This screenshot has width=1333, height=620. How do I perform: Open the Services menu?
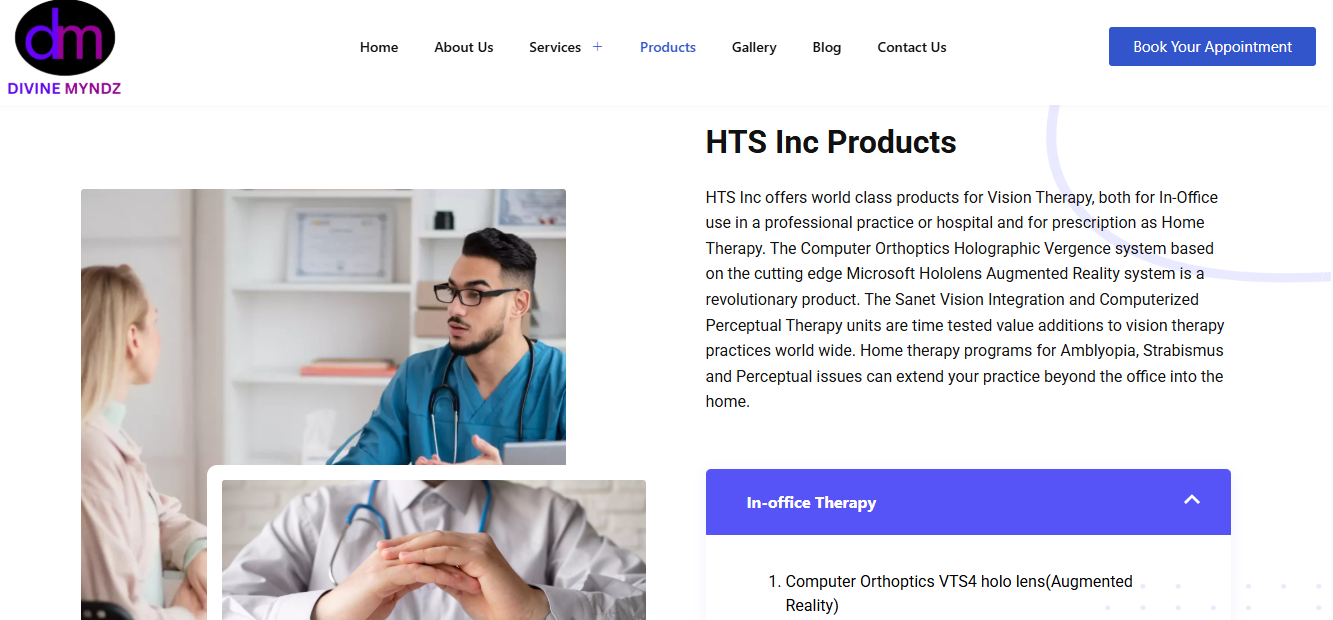point(555,47)
